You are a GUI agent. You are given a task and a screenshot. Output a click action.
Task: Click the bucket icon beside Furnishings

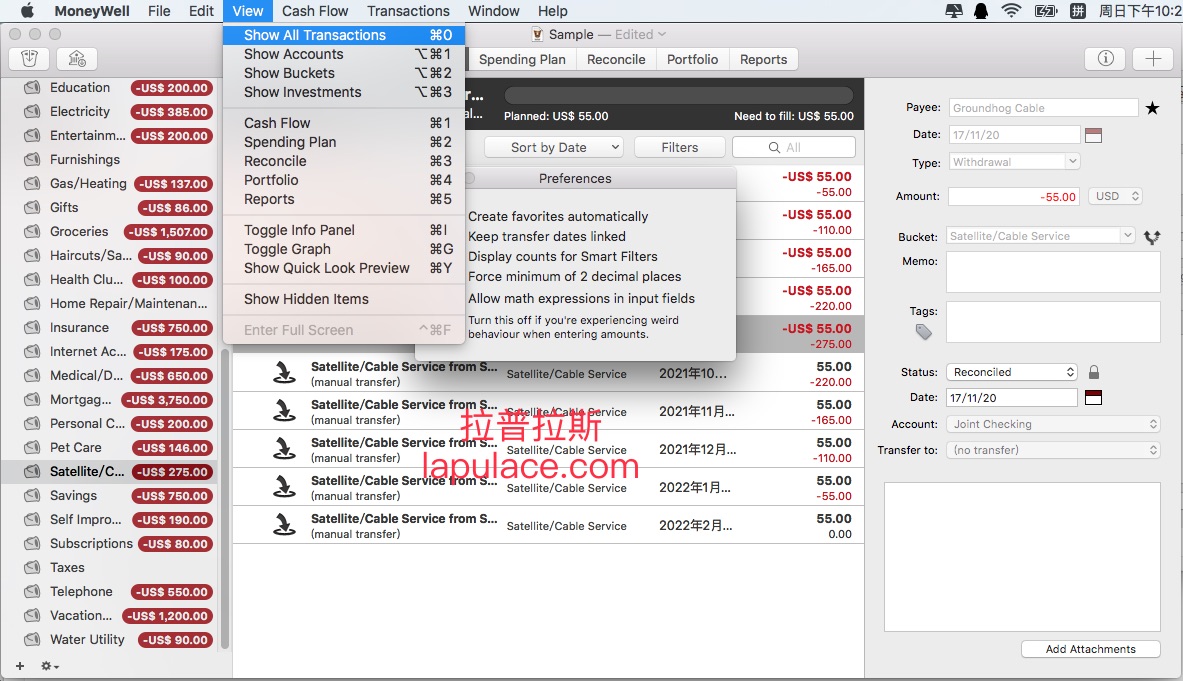tap(32, 159)
